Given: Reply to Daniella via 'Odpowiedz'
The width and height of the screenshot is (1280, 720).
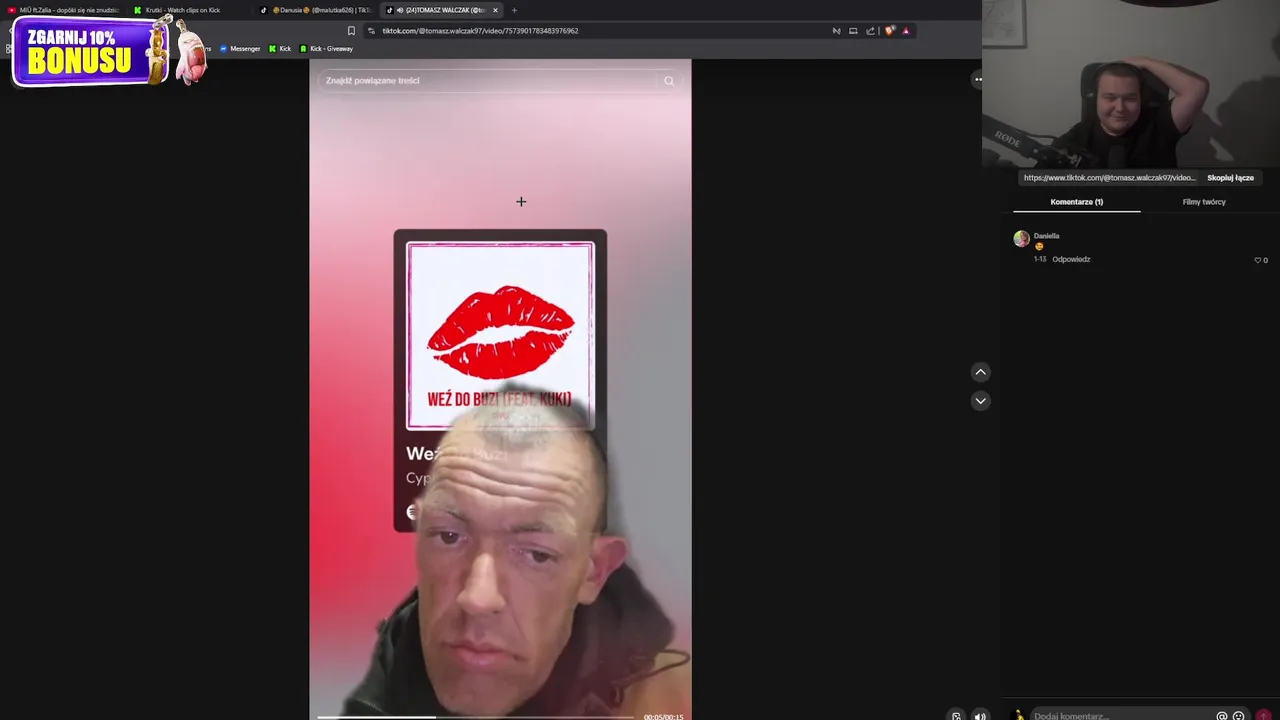Looking at the screenshot, I should [x=1071, y=259].
